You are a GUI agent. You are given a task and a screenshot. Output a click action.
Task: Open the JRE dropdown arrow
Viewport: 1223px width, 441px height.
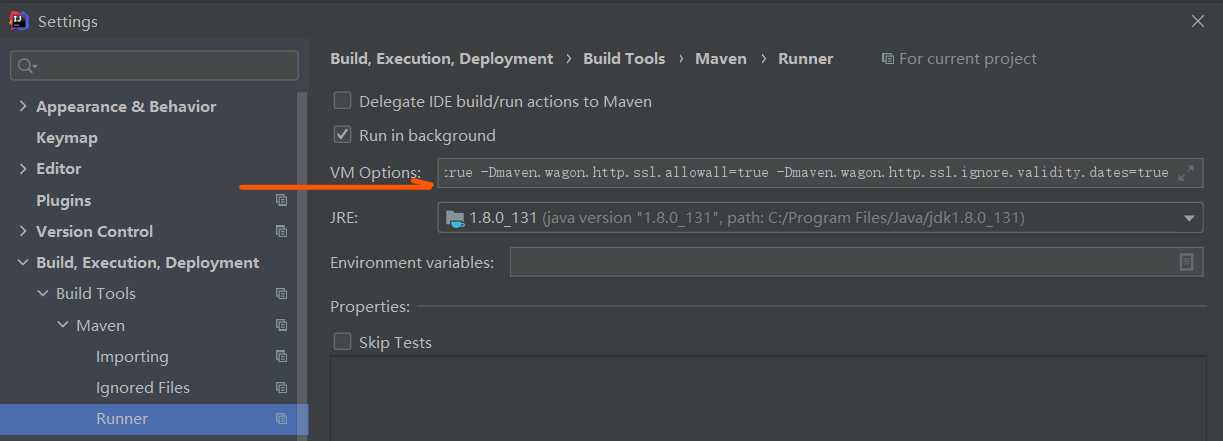[1190, 218]
